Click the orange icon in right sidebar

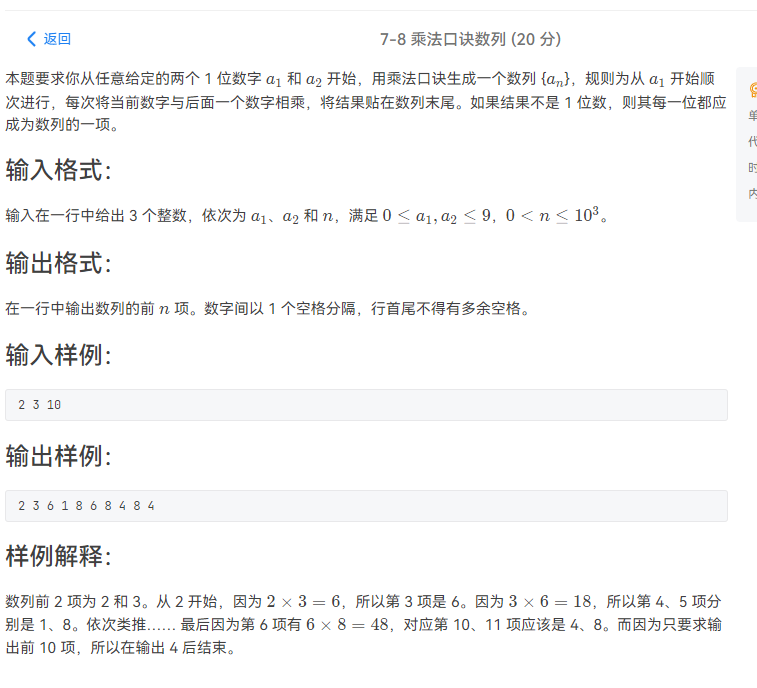pyautogui.click(x=753, y=90)
